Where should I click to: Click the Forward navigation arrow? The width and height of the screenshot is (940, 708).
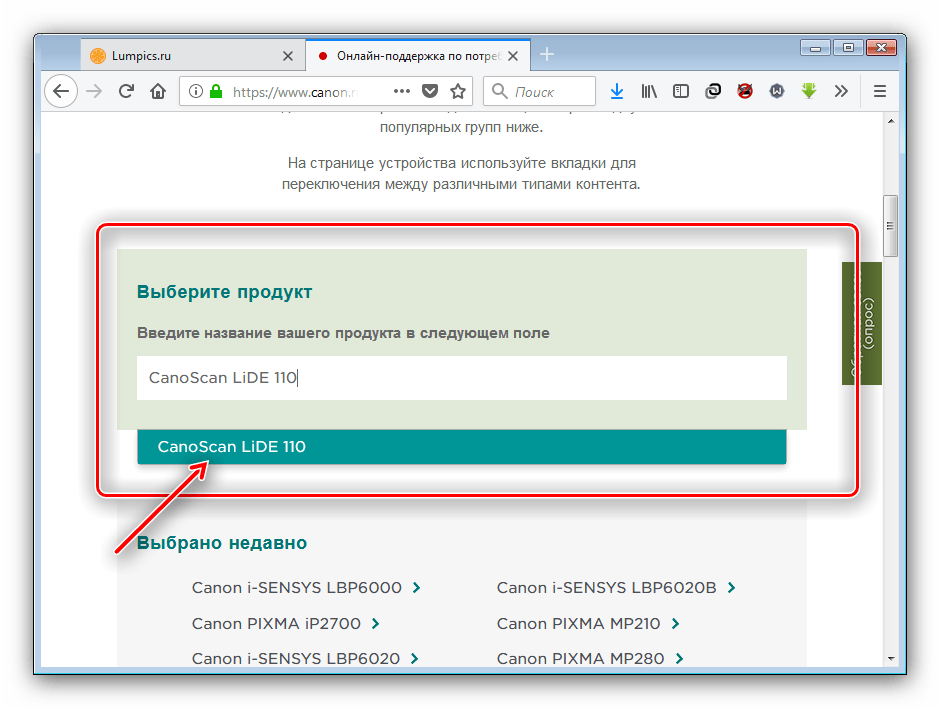[x=94, y=91]
